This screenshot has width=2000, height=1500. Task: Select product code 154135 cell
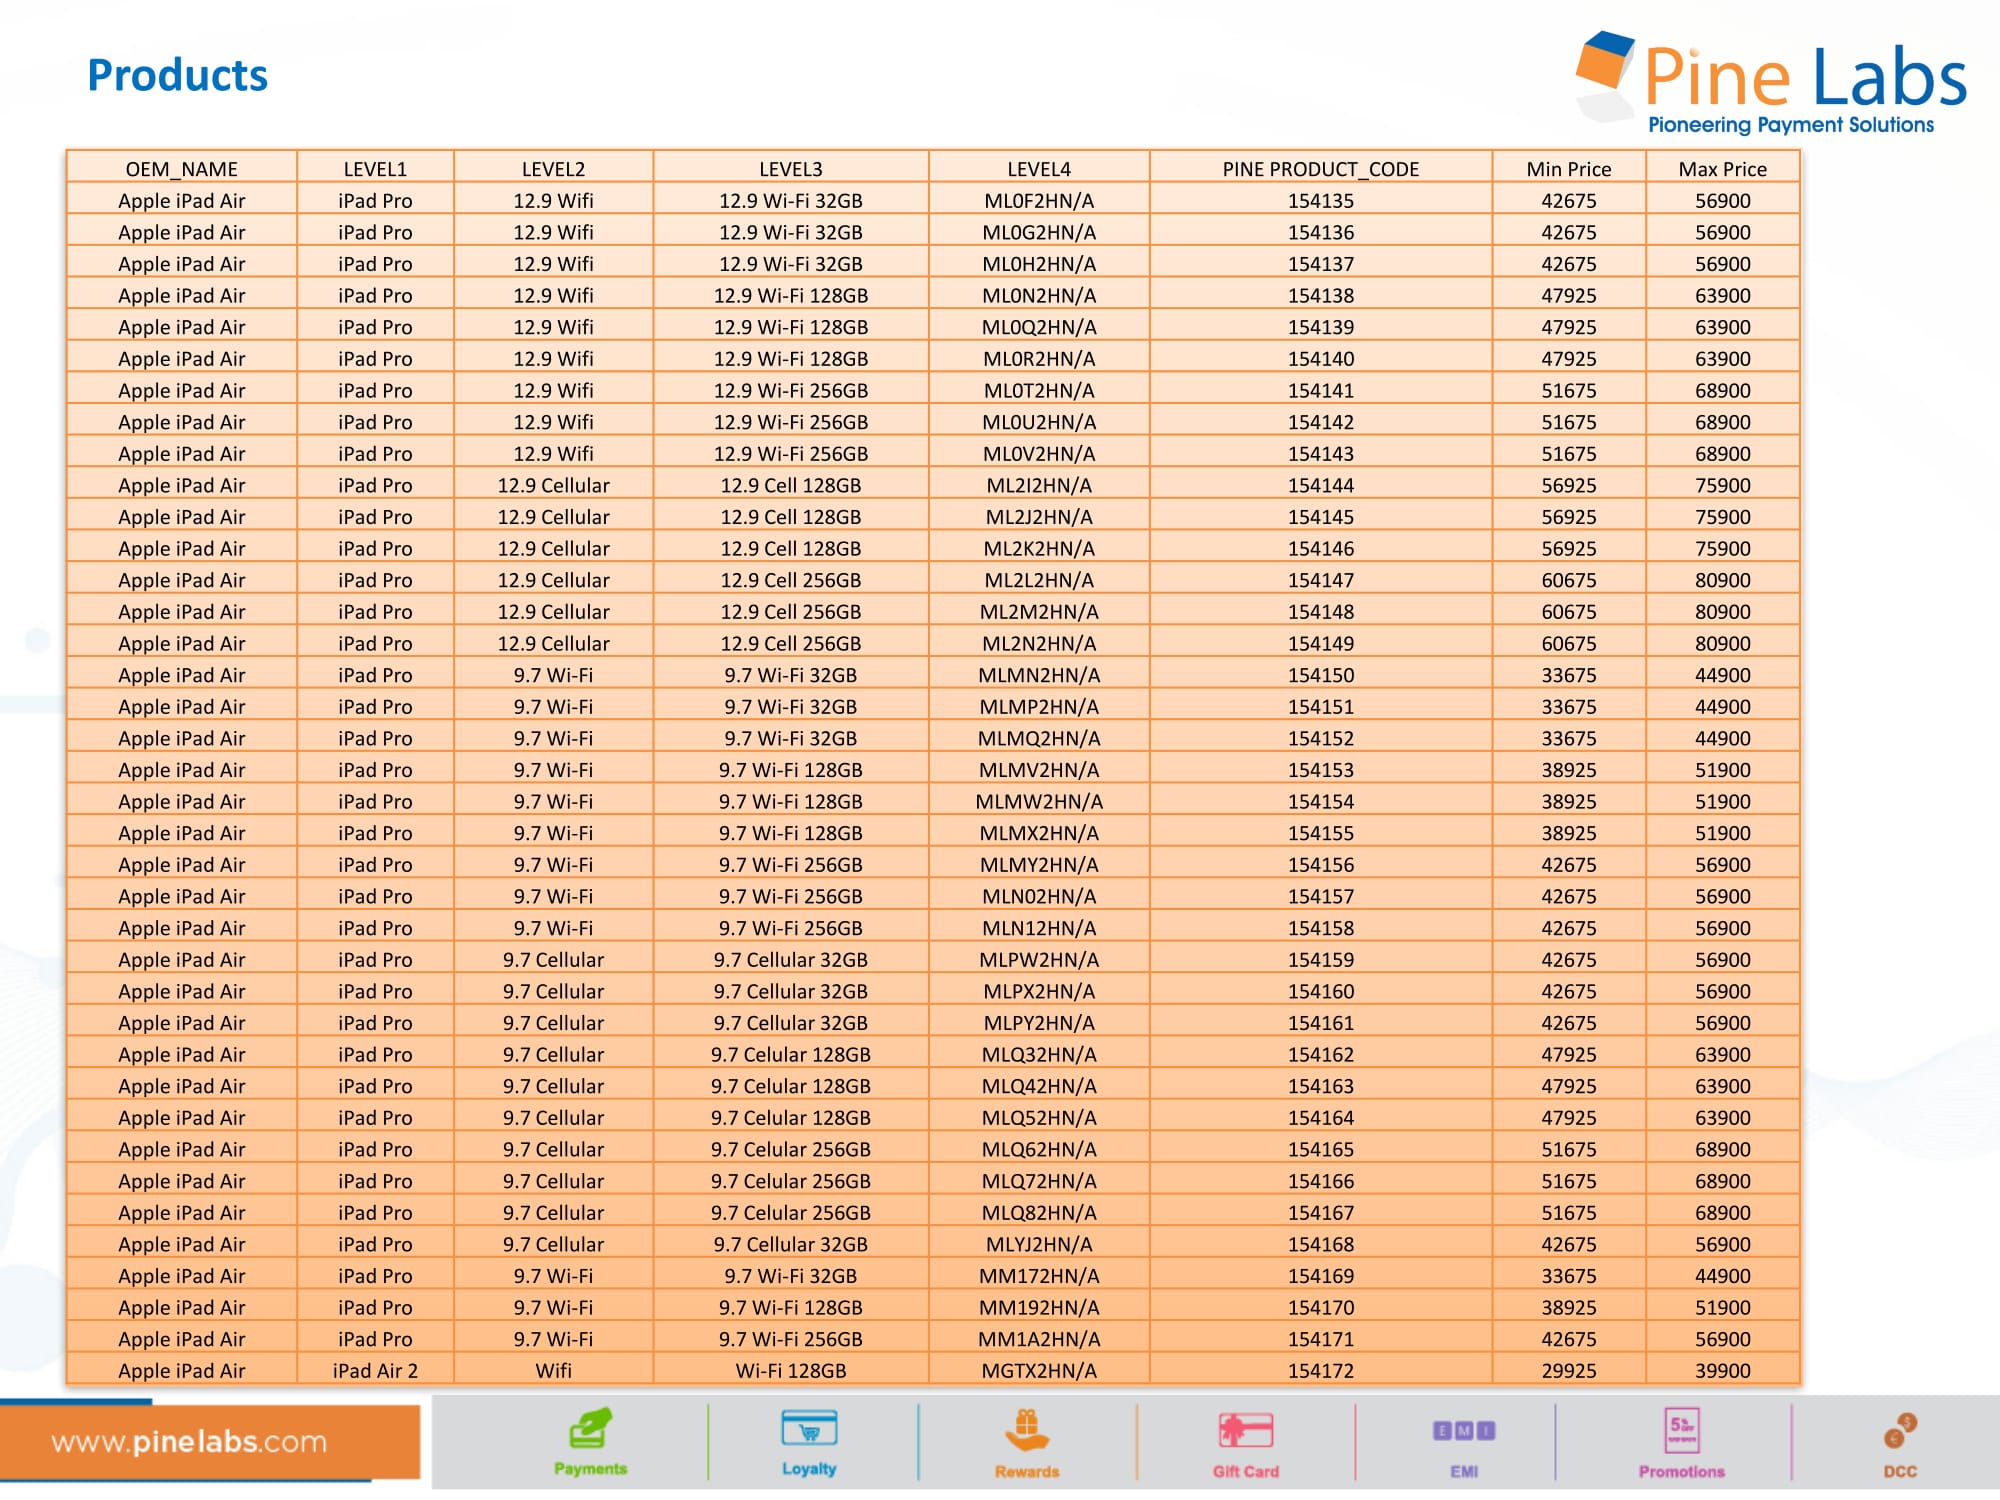coord(1320,201)
